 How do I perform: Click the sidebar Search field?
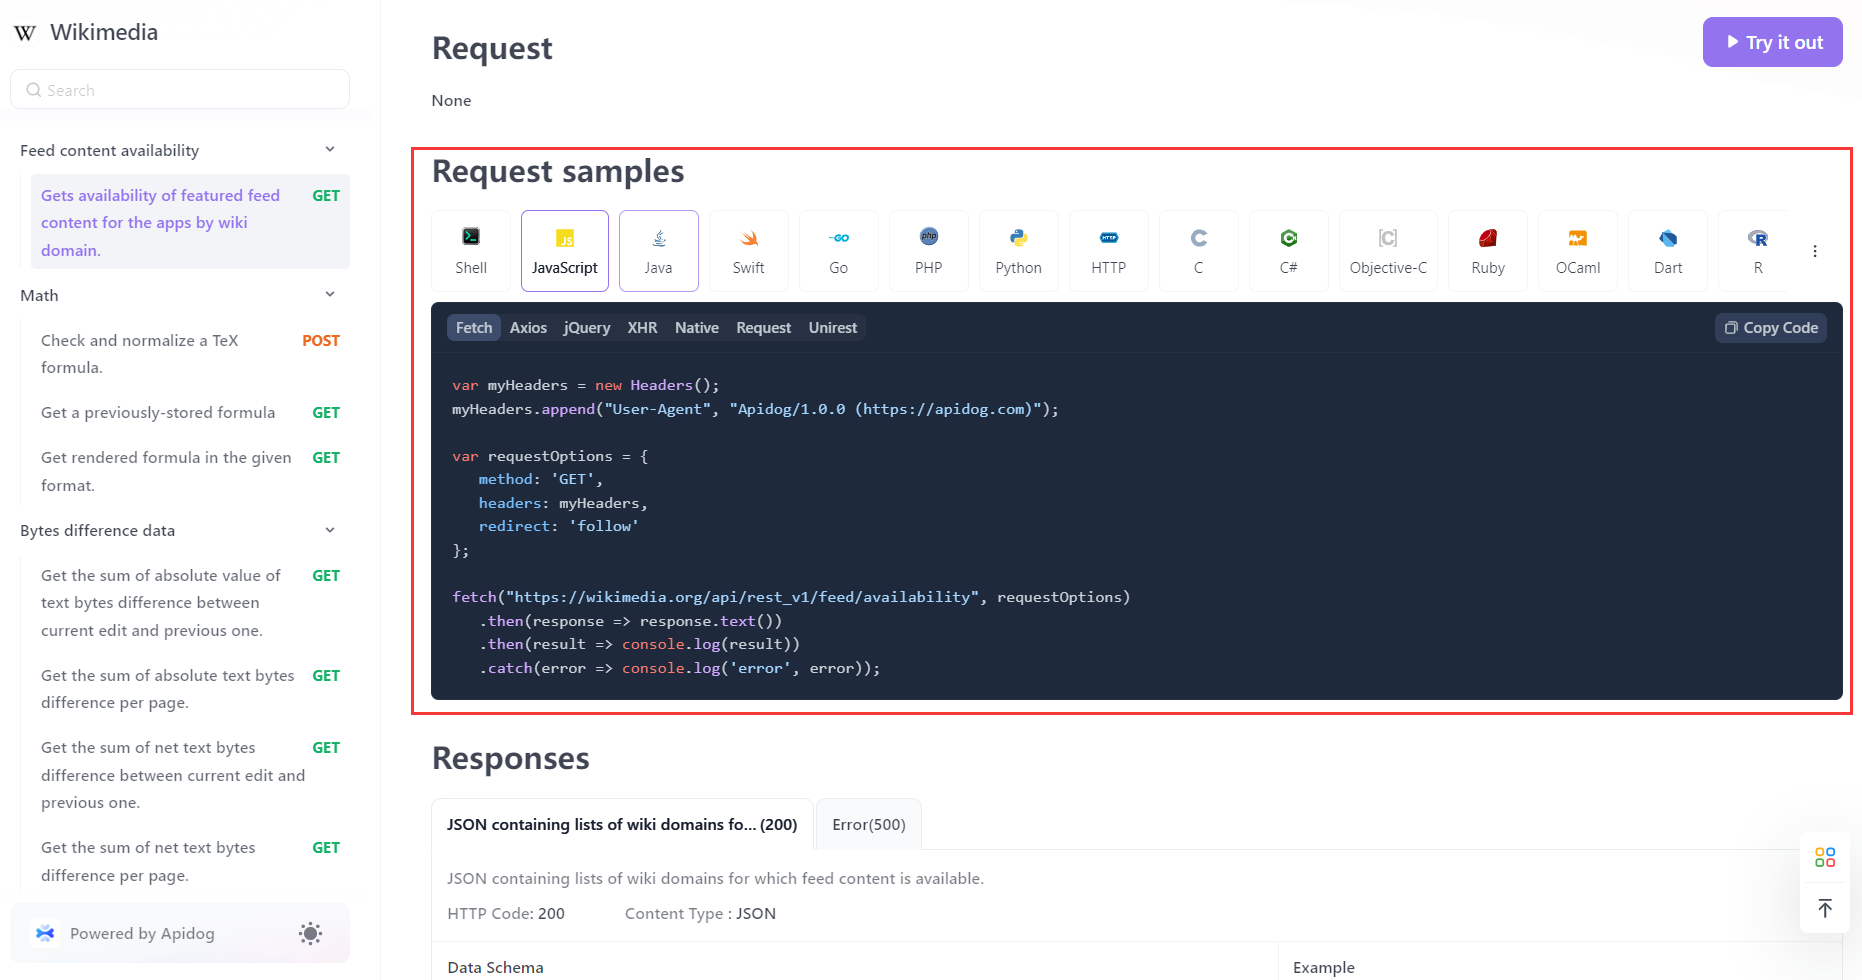[180, 90]
